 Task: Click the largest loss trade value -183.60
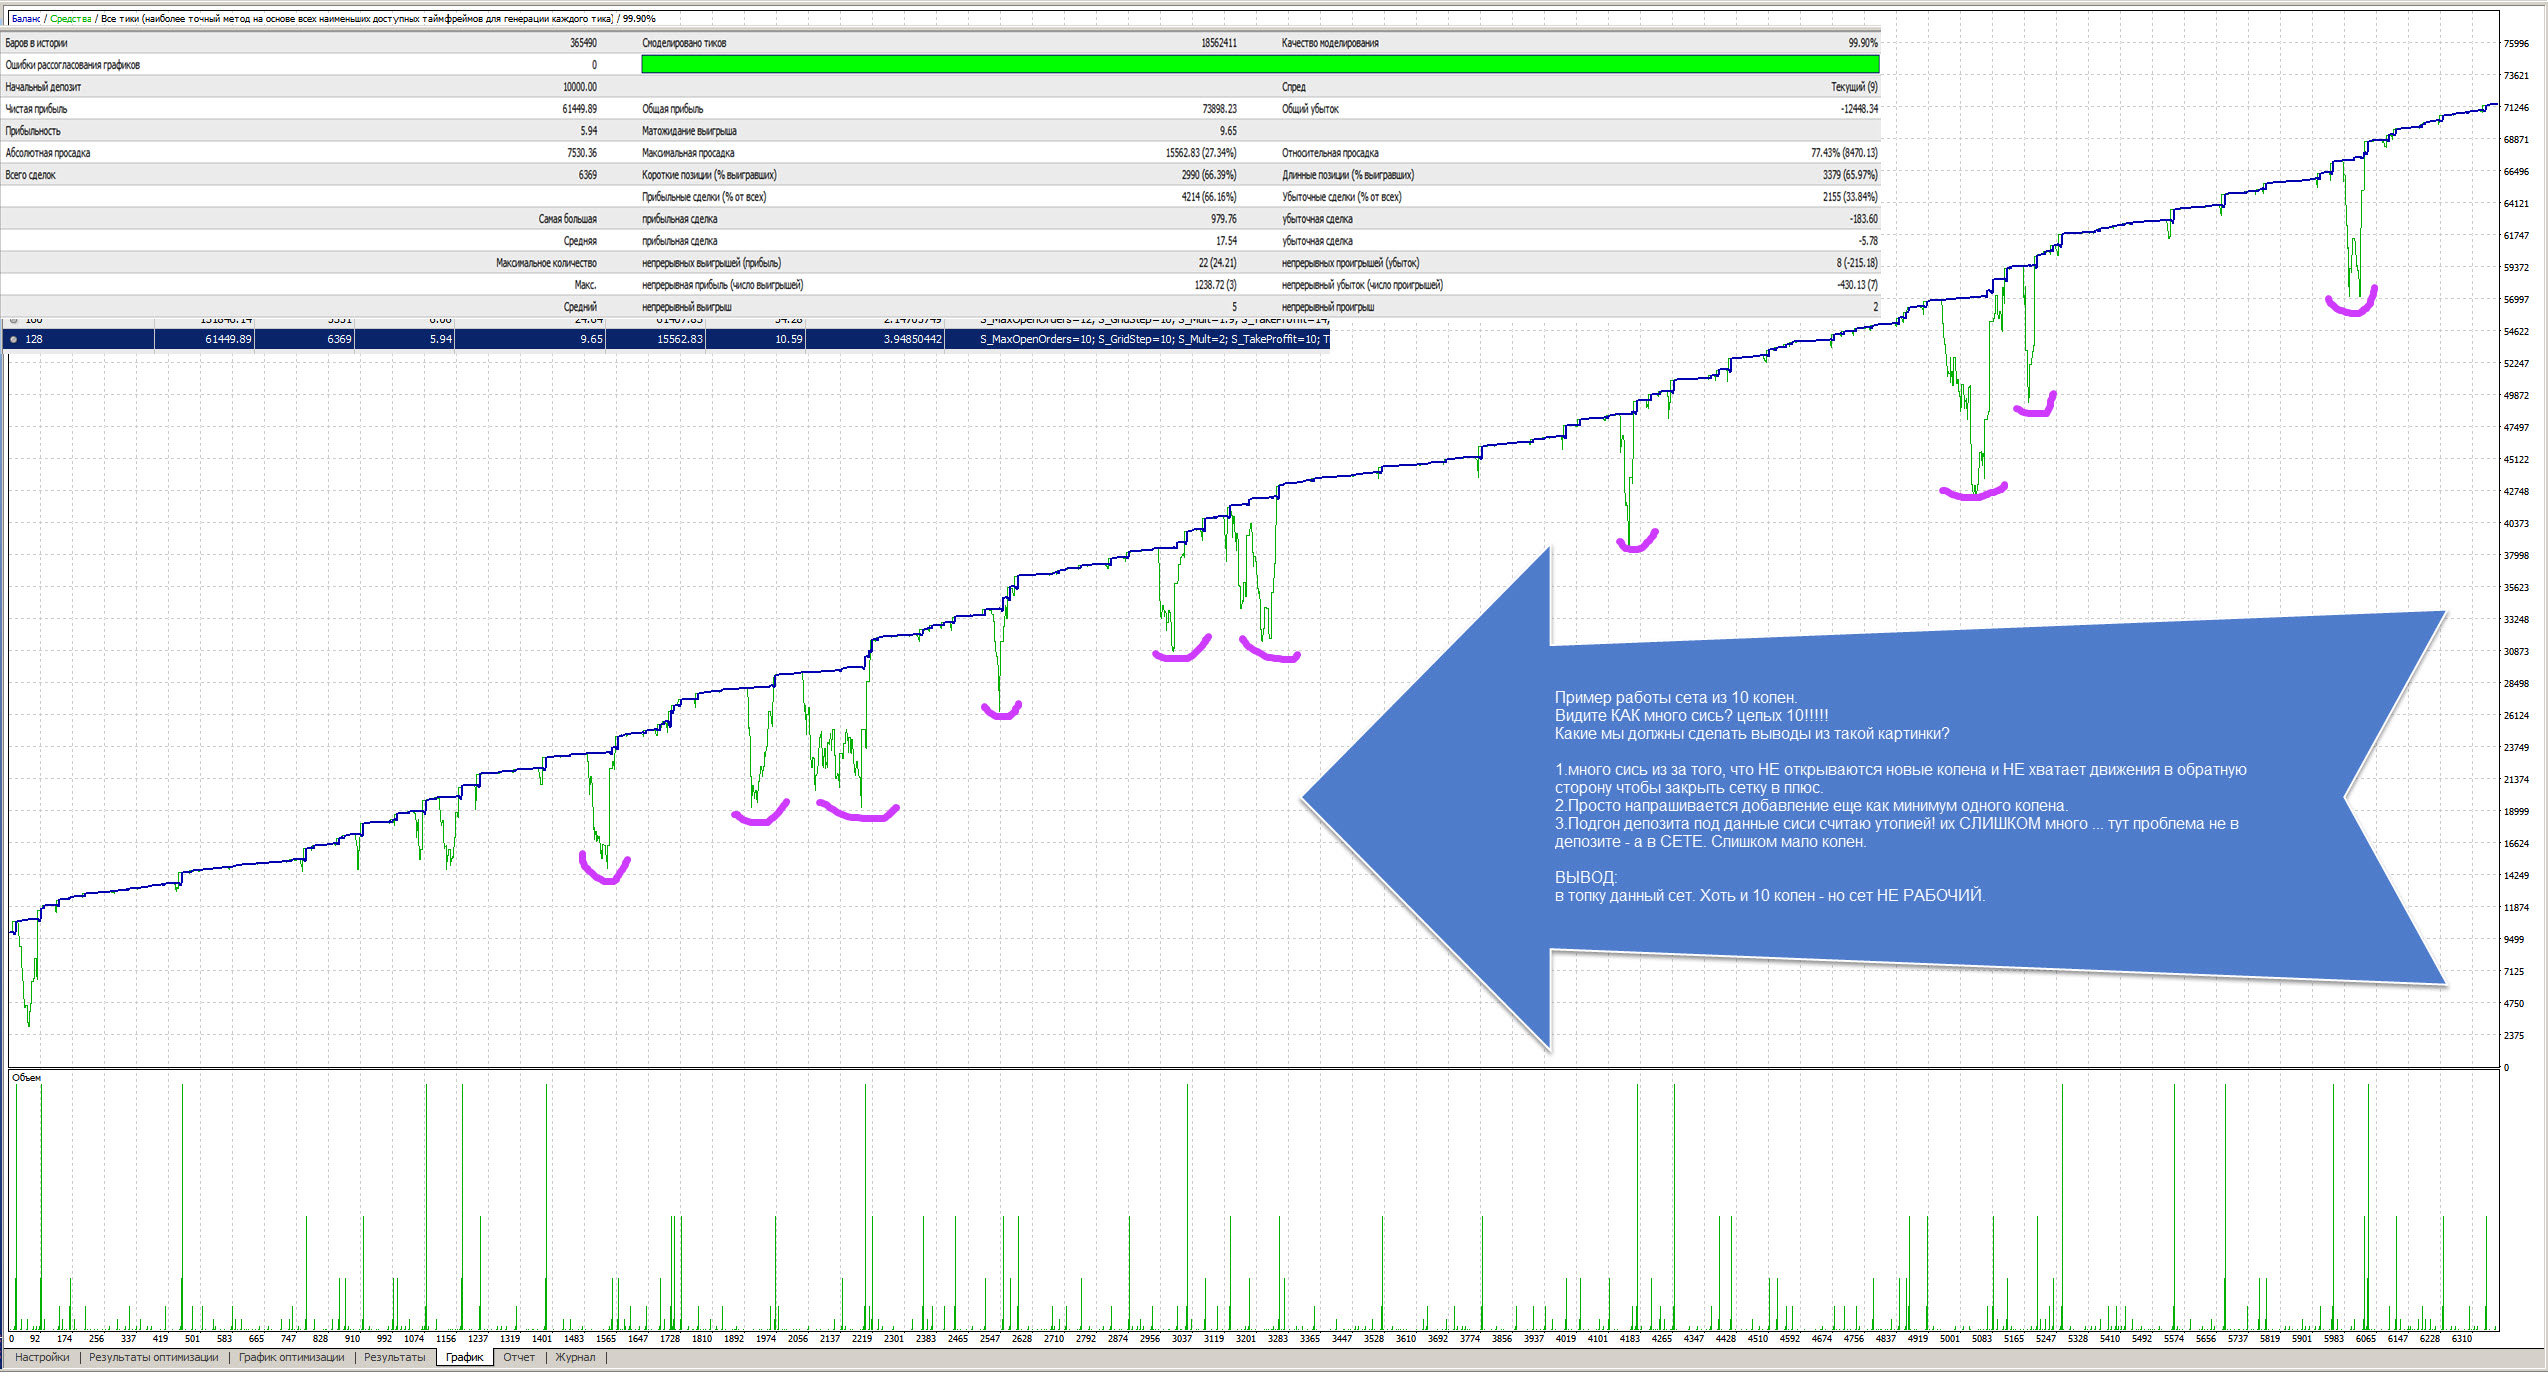click(1863, 219)
